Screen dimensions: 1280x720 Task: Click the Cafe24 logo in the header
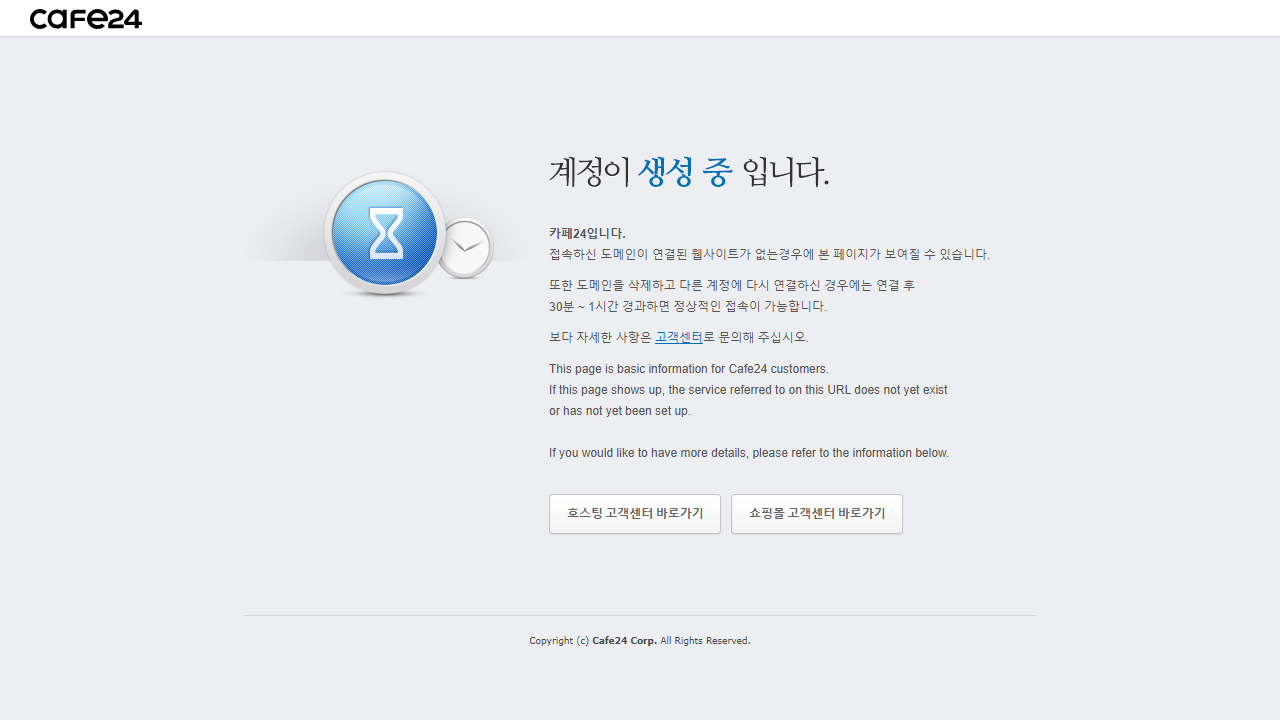86,18
